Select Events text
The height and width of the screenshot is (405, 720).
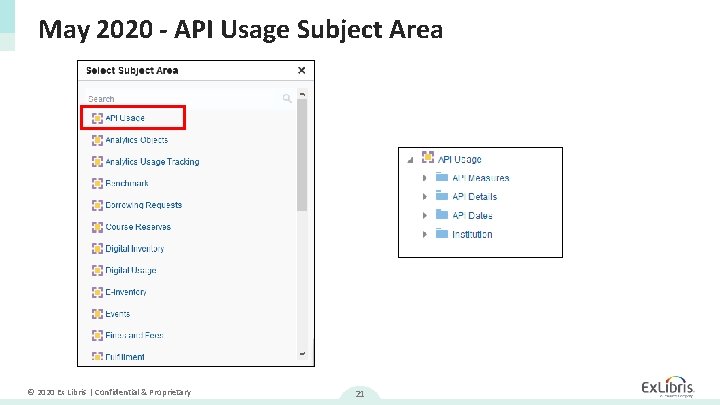pos(118,314)
